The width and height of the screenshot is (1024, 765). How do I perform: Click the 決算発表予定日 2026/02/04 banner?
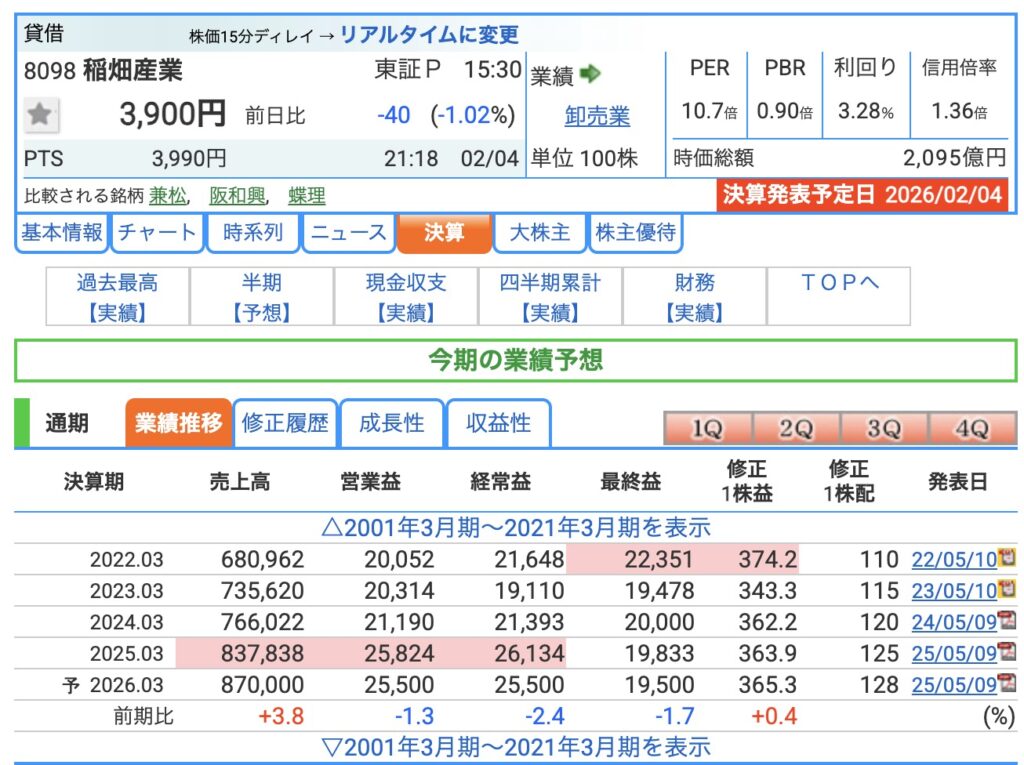(862, 195)
